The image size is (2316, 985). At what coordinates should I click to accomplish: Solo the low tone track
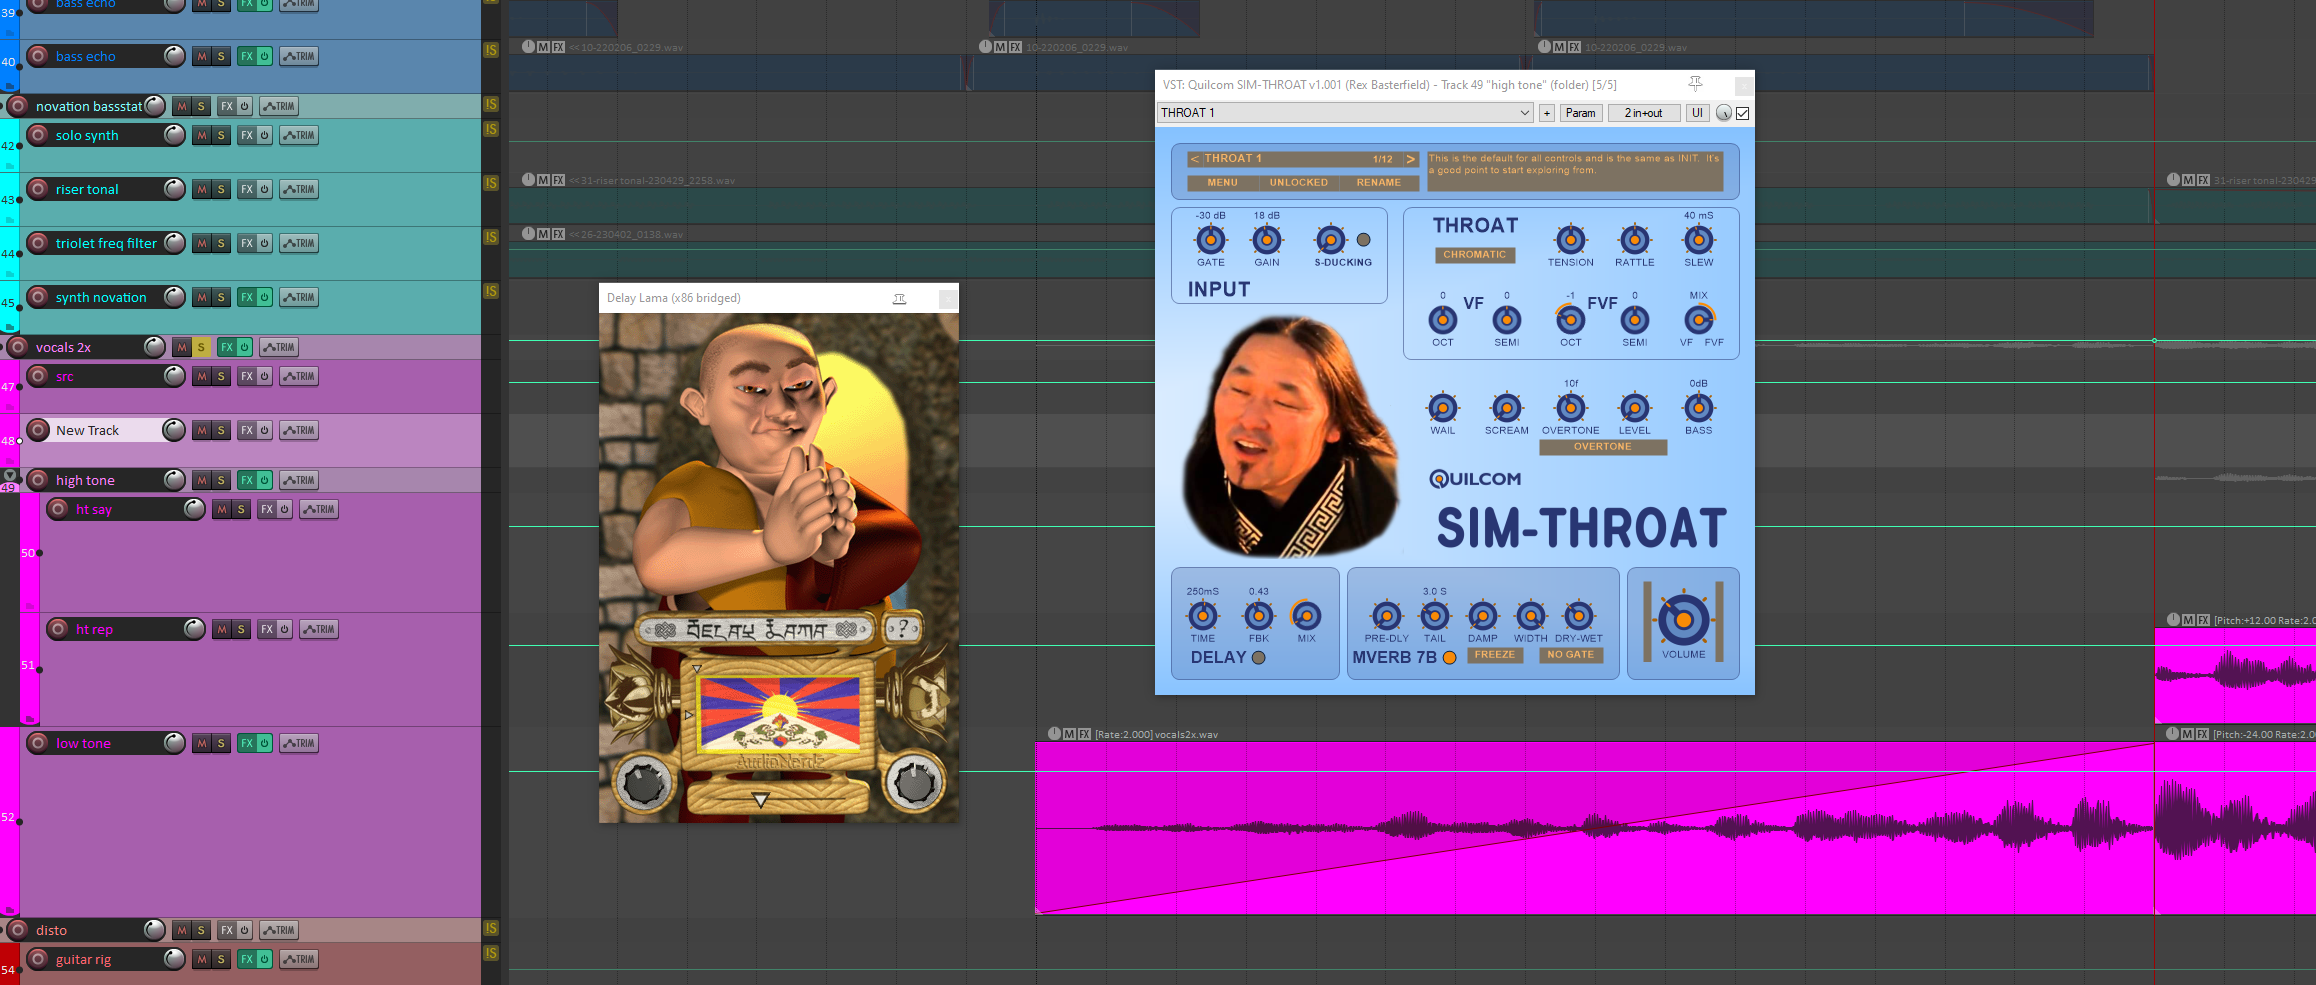221,743
